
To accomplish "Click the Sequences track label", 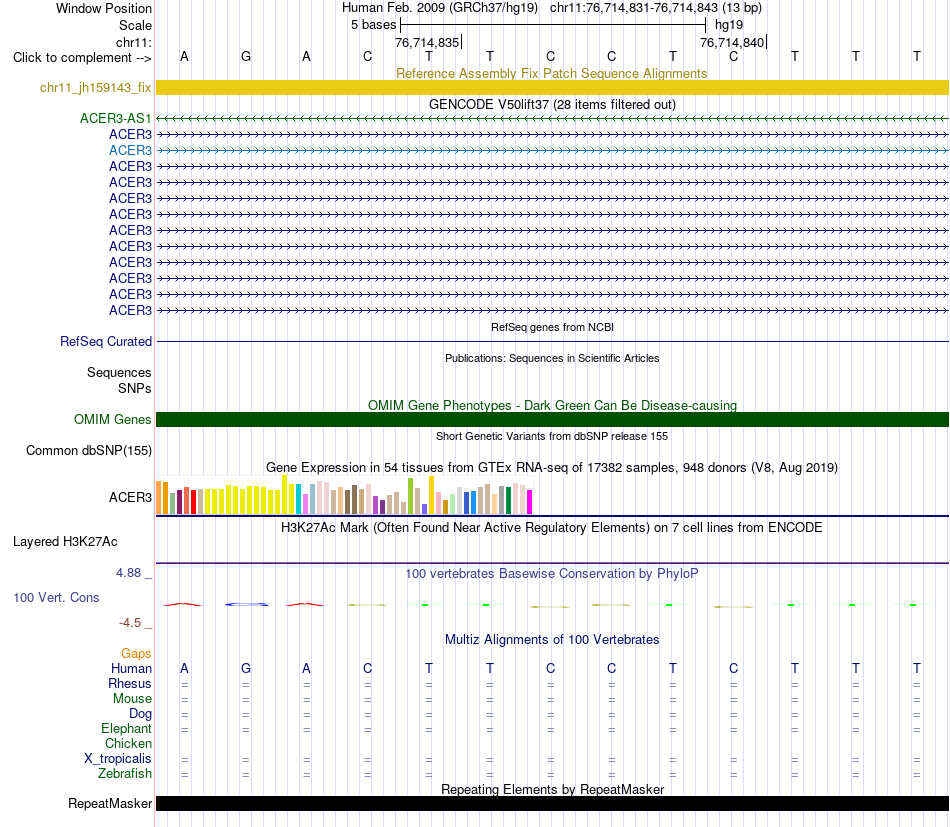I will pos(119,372).
